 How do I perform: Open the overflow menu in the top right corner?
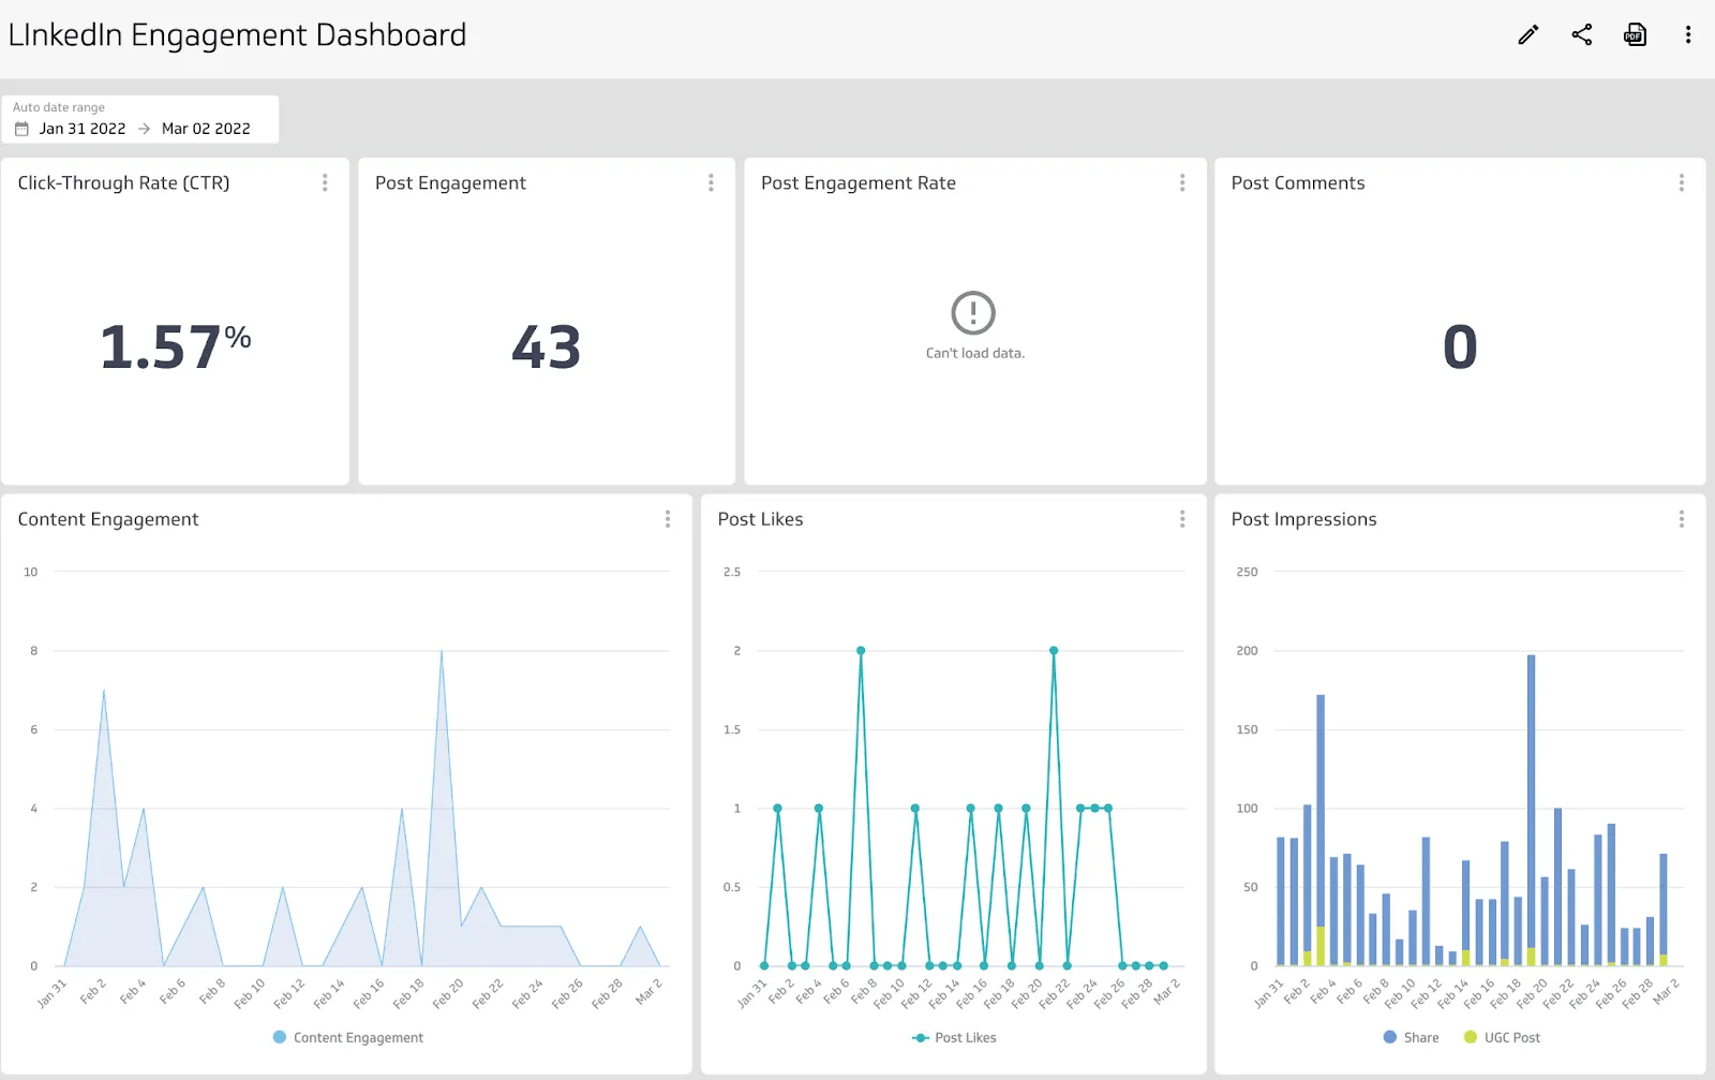1688,34
